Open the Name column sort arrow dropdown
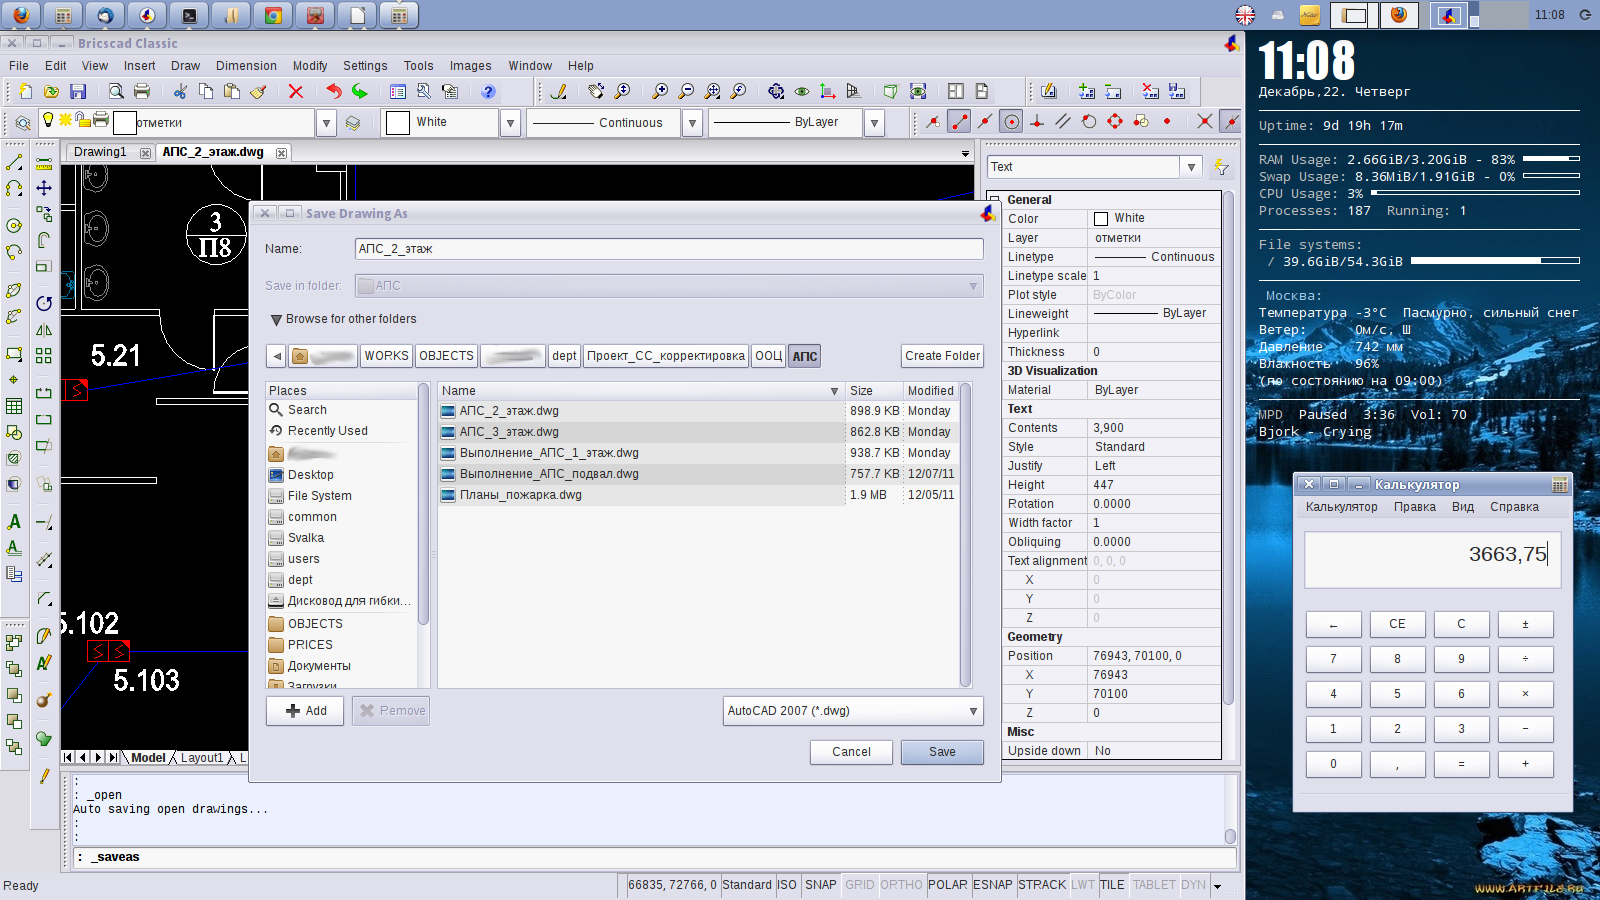The height and width of the screenshot is (900, 1600). [834, 391]
